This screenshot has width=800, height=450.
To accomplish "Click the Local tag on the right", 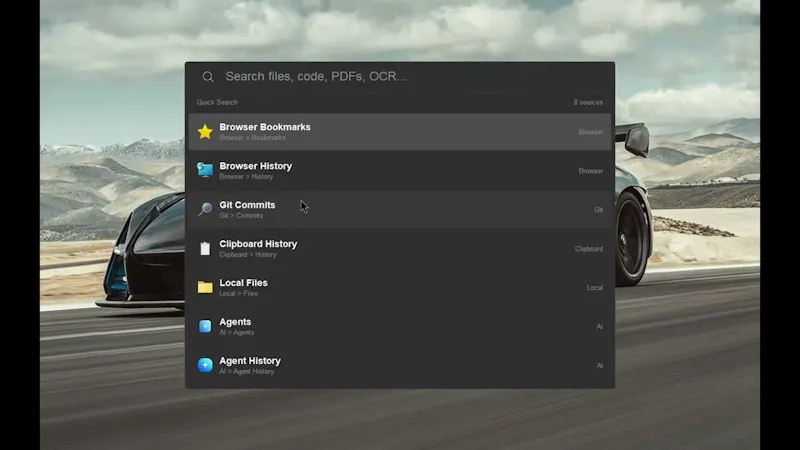I will 595,288.
